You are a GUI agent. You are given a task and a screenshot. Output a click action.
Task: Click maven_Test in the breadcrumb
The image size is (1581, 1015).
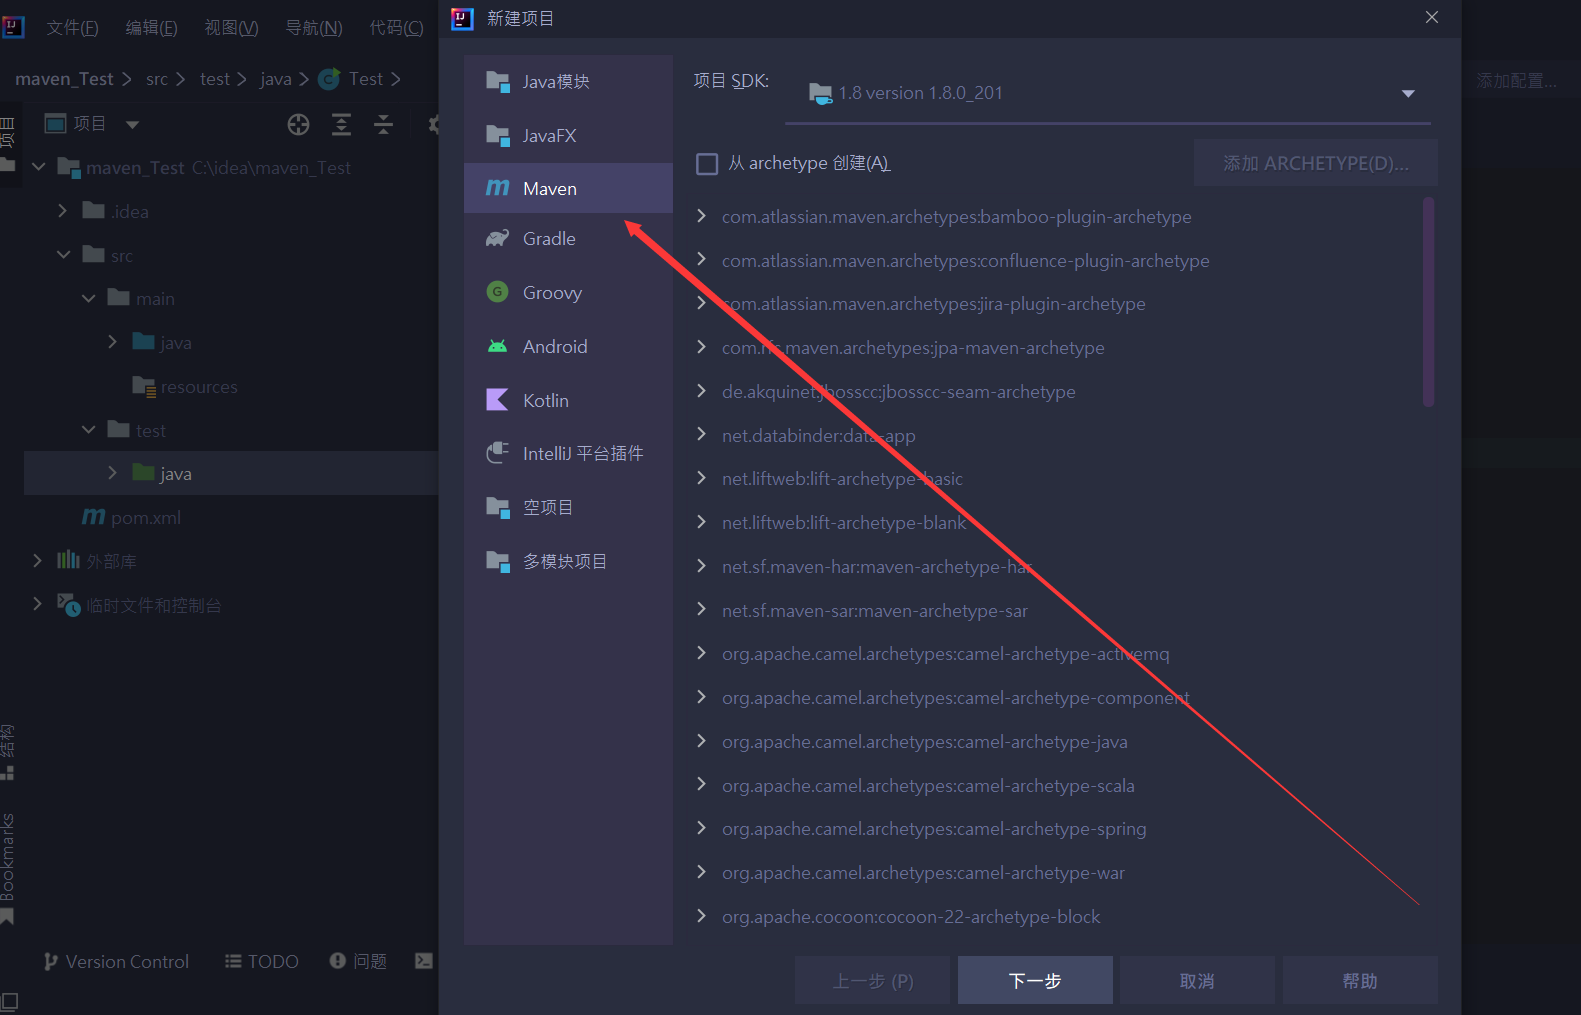click(65, 79)
